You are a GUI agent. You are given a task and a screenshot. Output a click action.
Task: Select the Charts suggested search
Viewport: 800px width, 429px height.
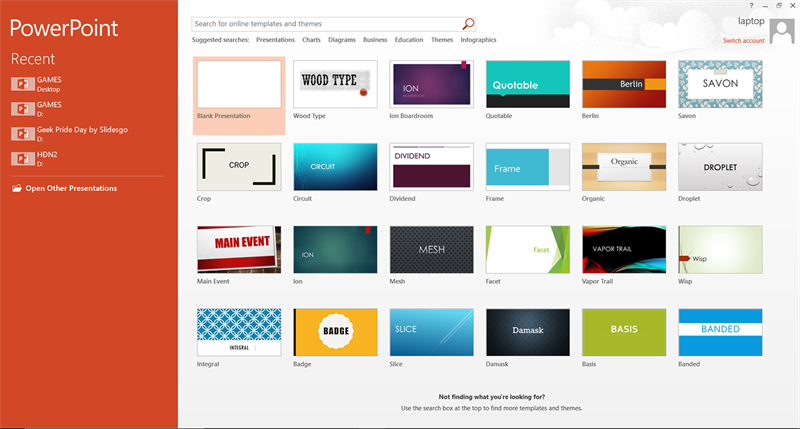click(311, 40)
